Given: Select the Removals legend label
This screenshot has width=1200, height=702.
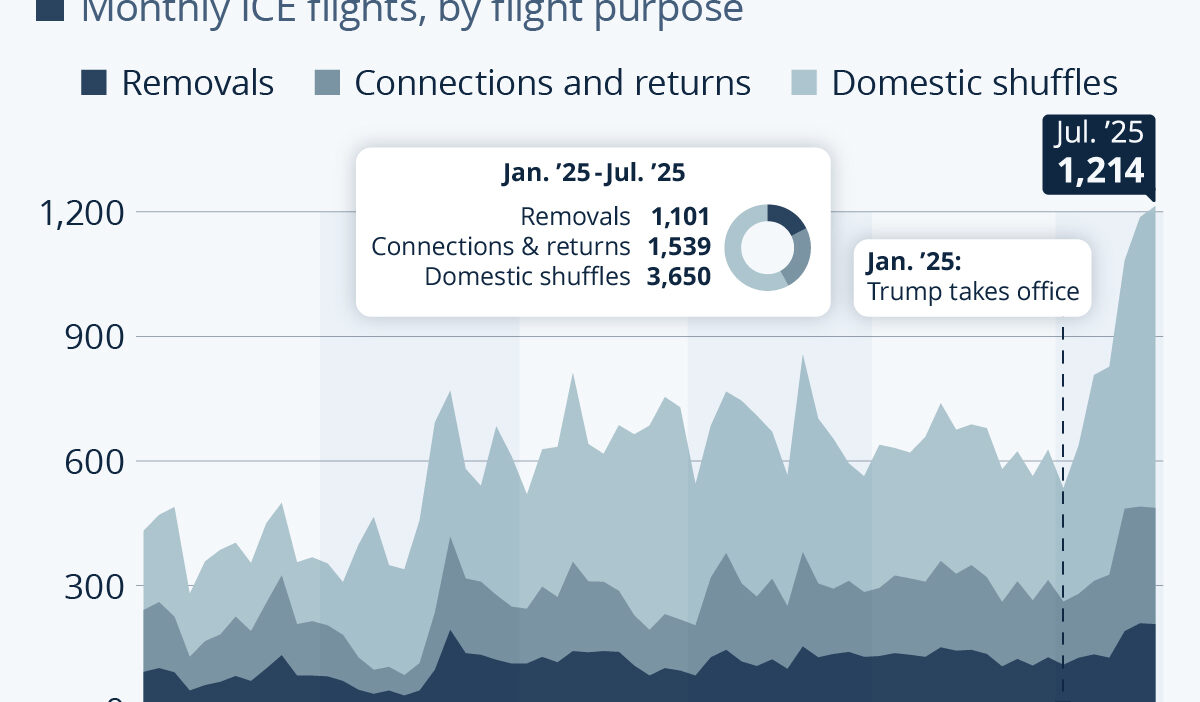Looking at the screenshot, I should (197, 83).
